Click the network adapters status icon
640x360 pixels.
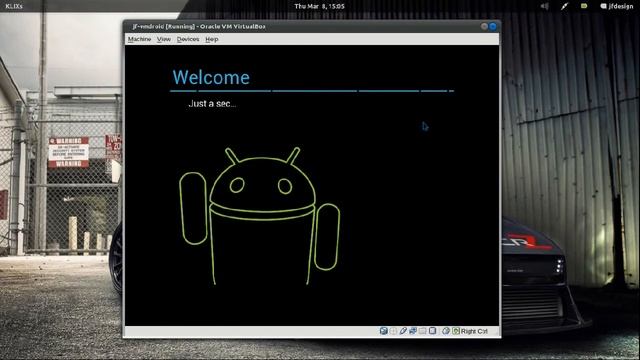click(413, 331)
